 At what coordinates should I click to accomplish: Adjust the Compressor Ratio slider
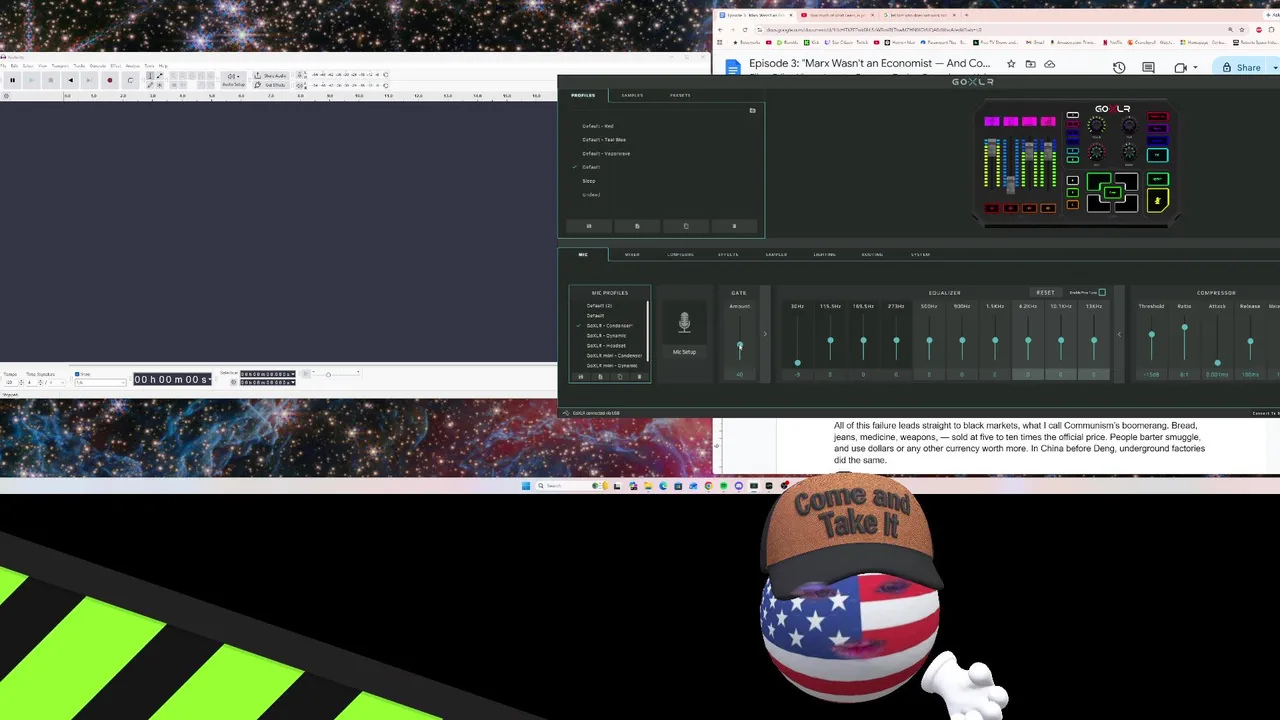[1184, 327]
